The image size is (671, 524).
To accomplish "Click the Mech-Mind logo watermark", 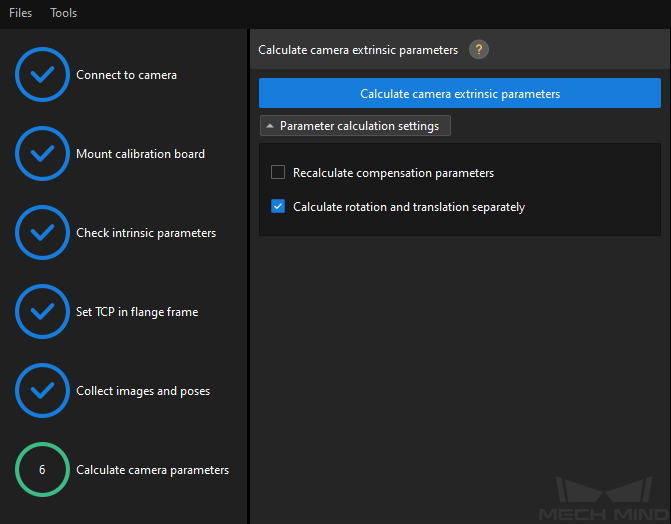I will (x=603, y=499).
